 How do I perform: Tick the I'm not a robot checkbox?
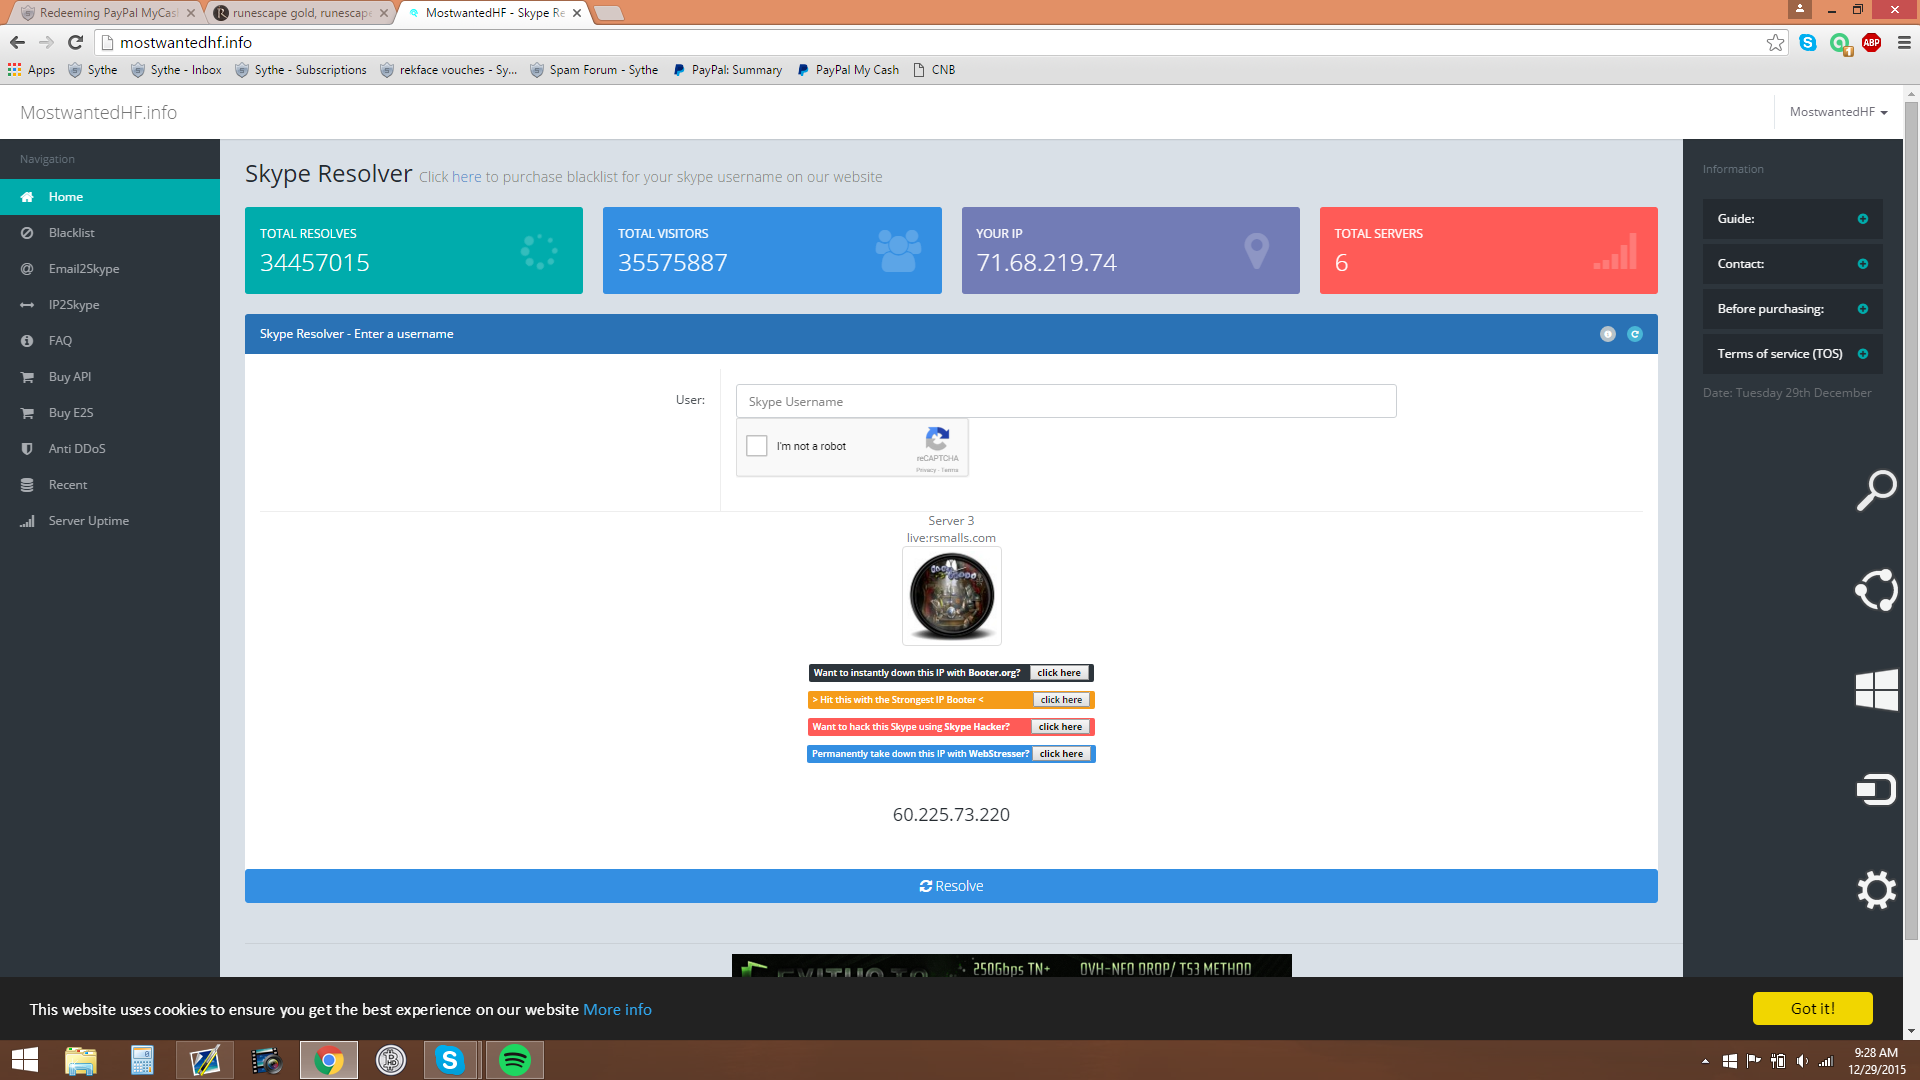[x=757, y=446]
